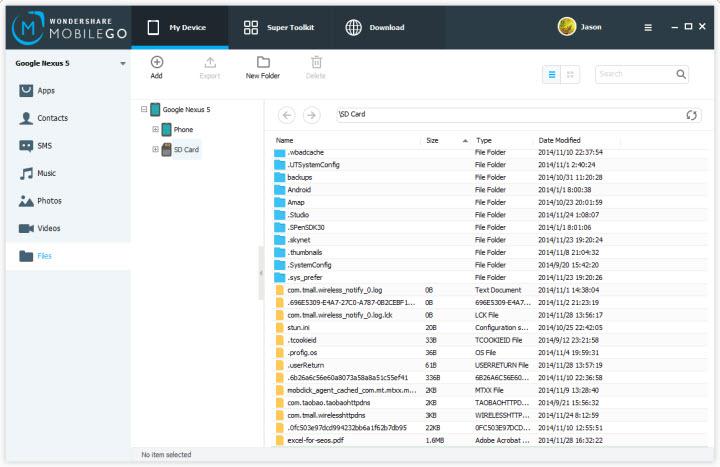
Task: Select the Amap folder
Action: point(489,202)
